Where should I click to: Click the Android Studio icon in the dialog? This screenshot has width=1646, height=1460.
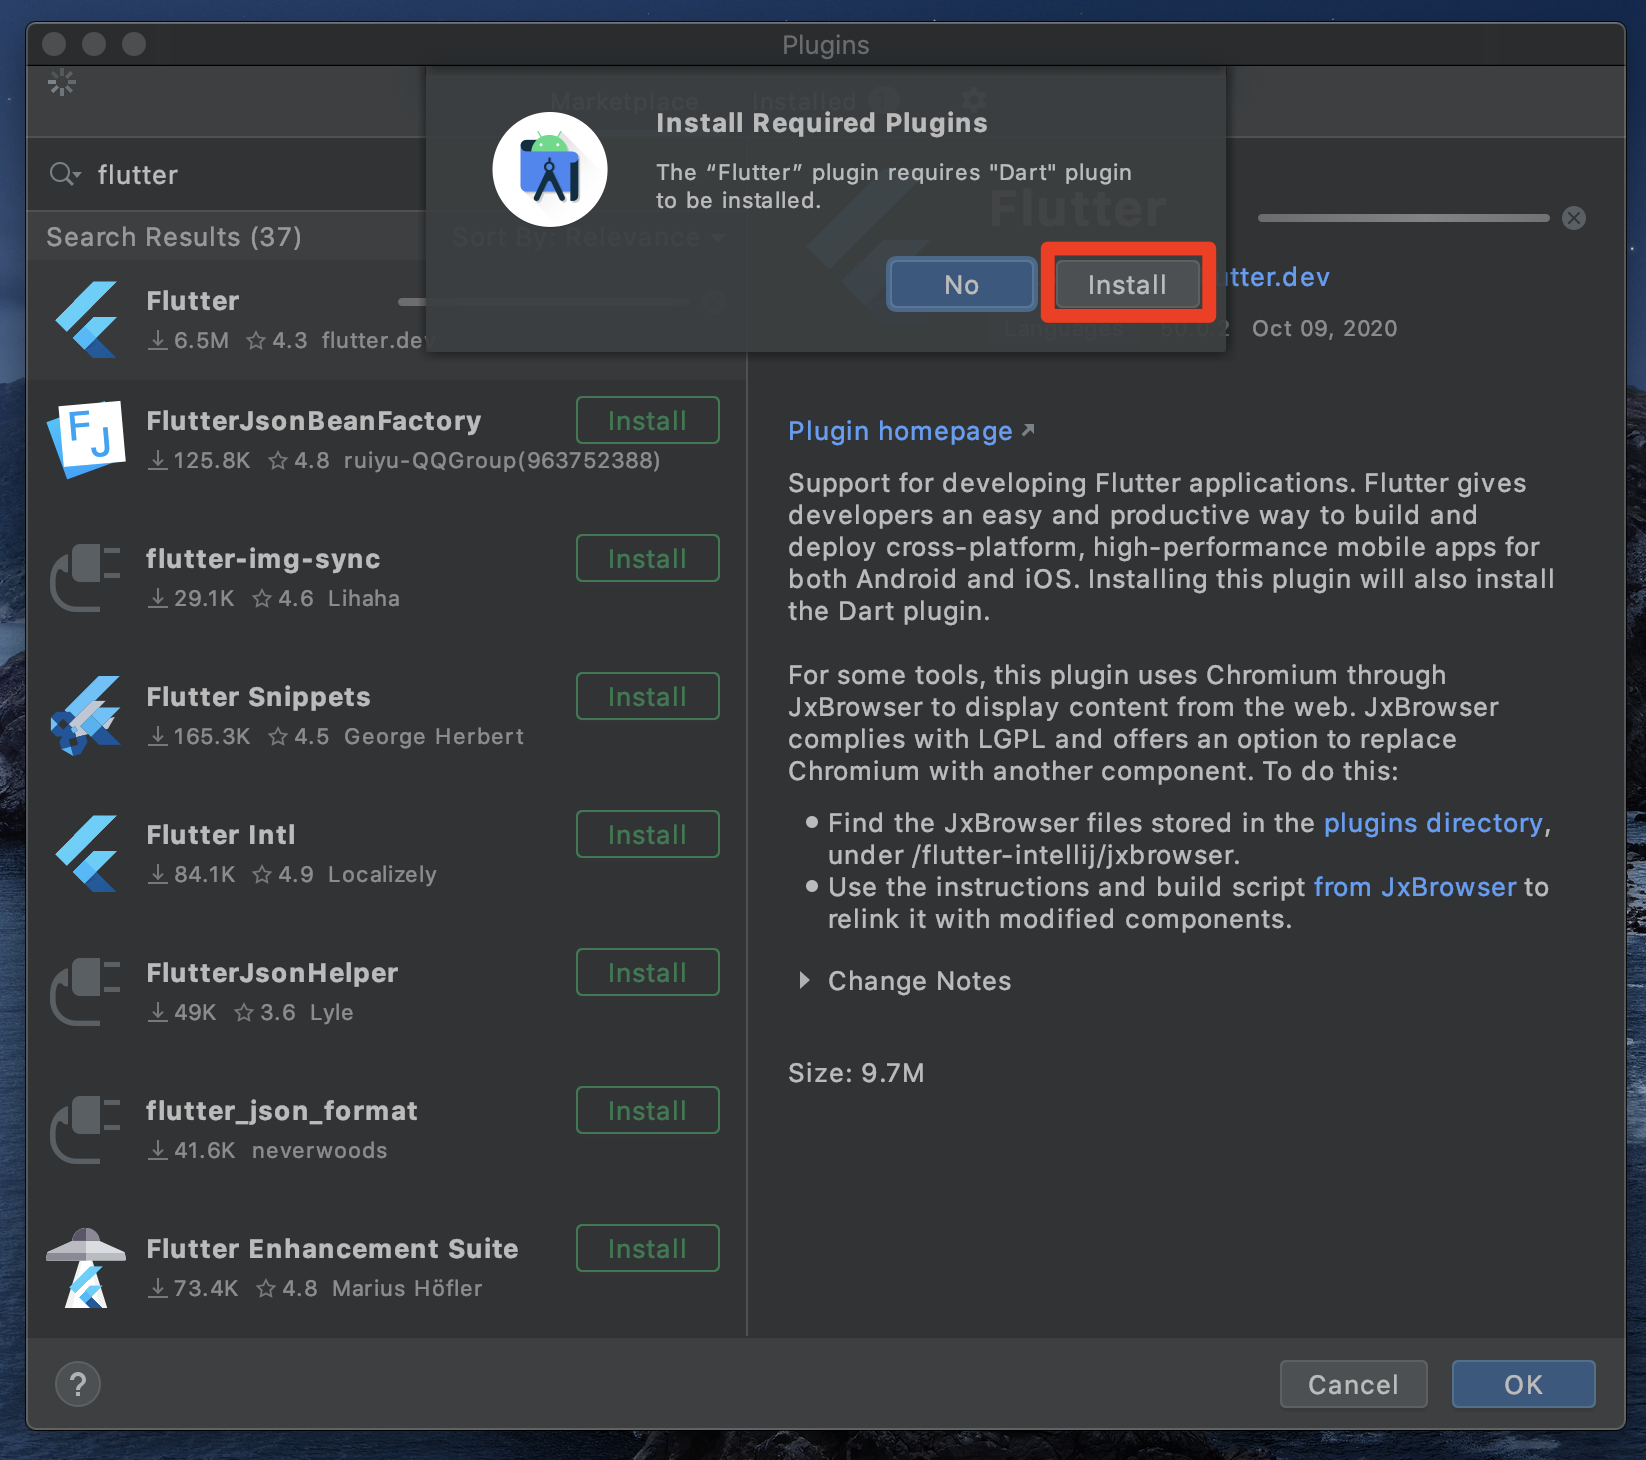[549, 169]
